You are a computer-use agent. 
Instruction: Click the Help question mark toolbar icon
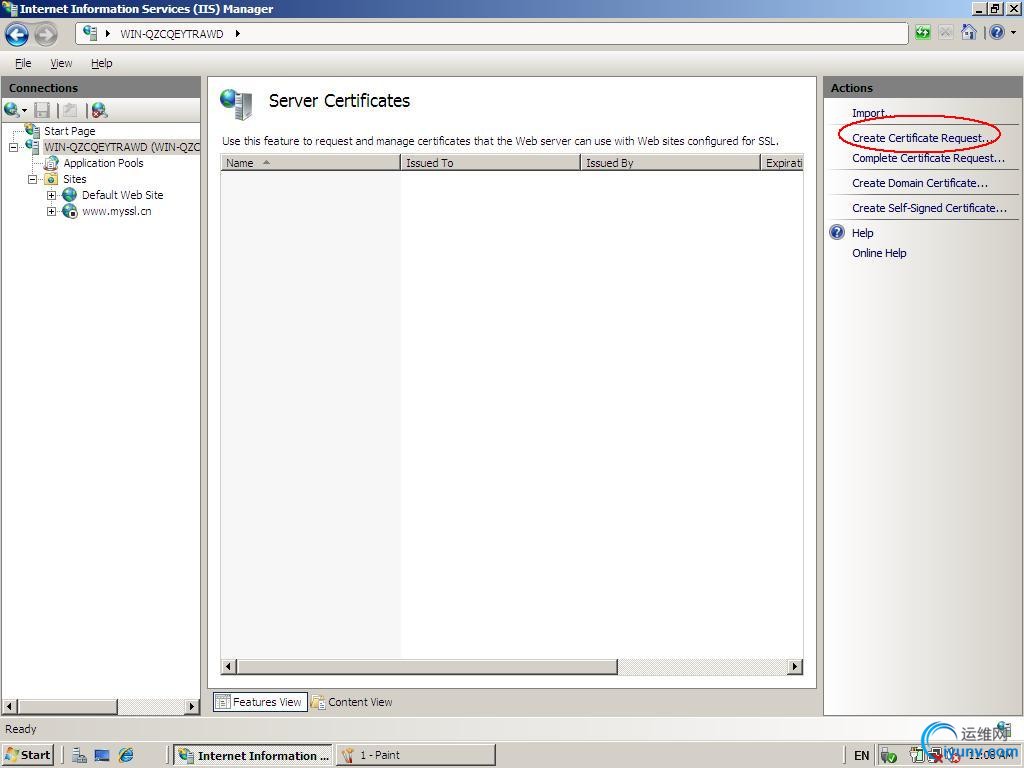pos(997,32)
